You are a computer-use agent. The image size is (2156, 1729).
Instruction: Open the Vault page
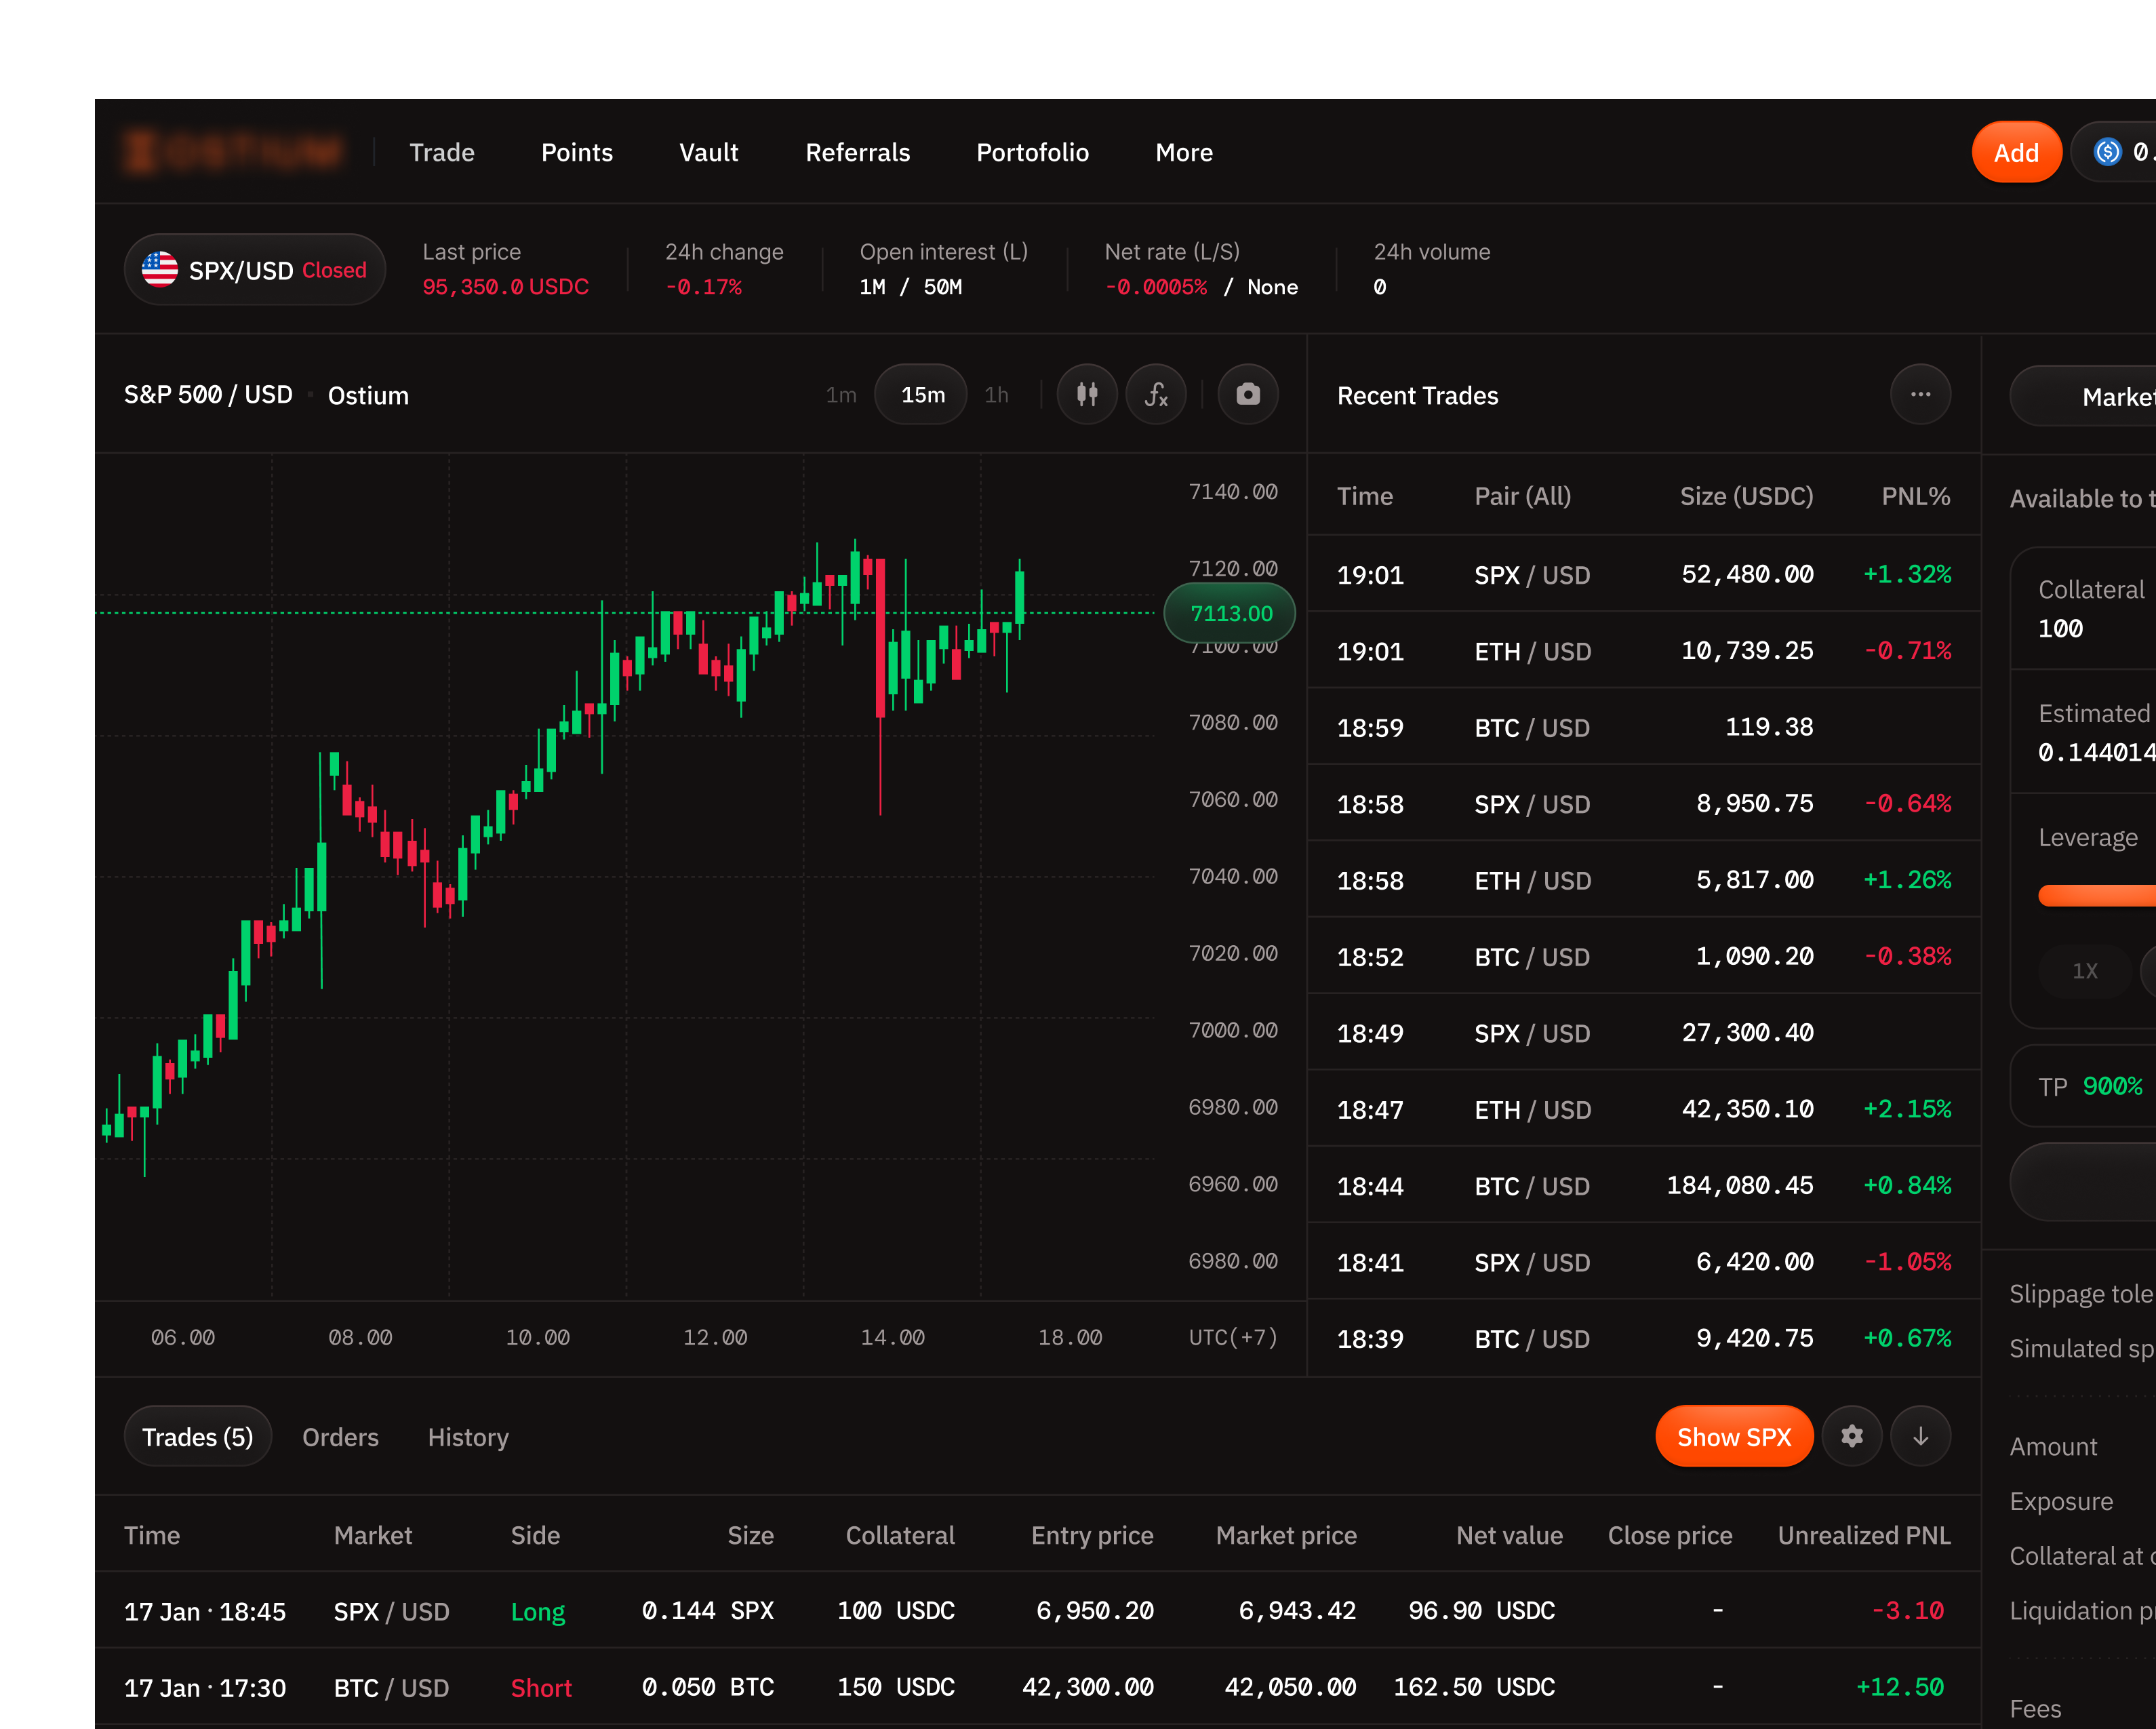pyautogui.click(x=709, y=152)
